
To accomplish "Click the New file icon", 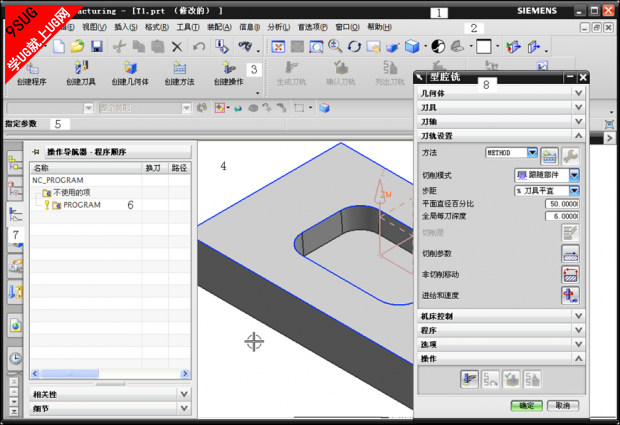I will point(59,47).
